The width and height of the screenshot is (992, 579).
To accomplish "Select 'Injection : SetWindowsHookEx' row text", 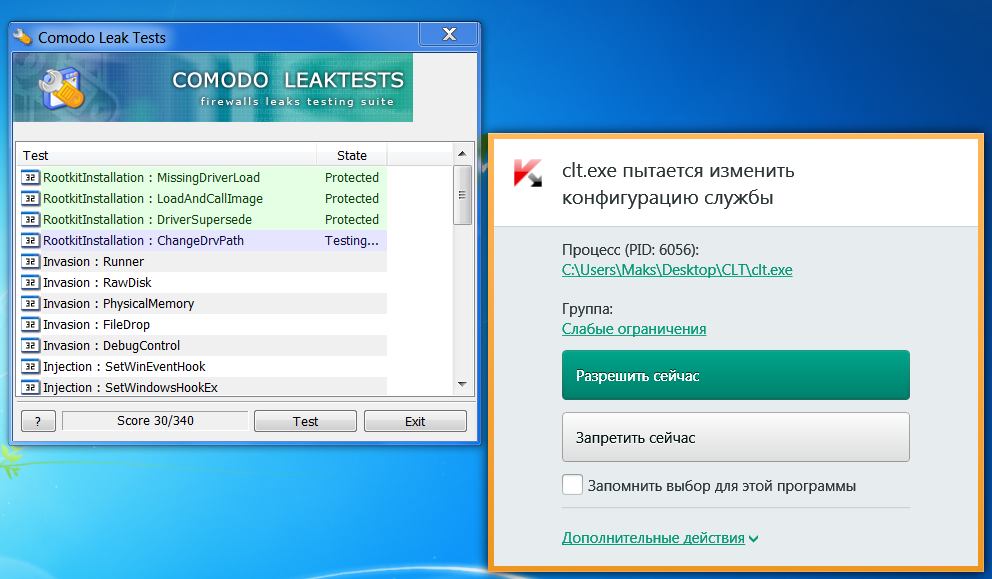I will click(130, 387).
